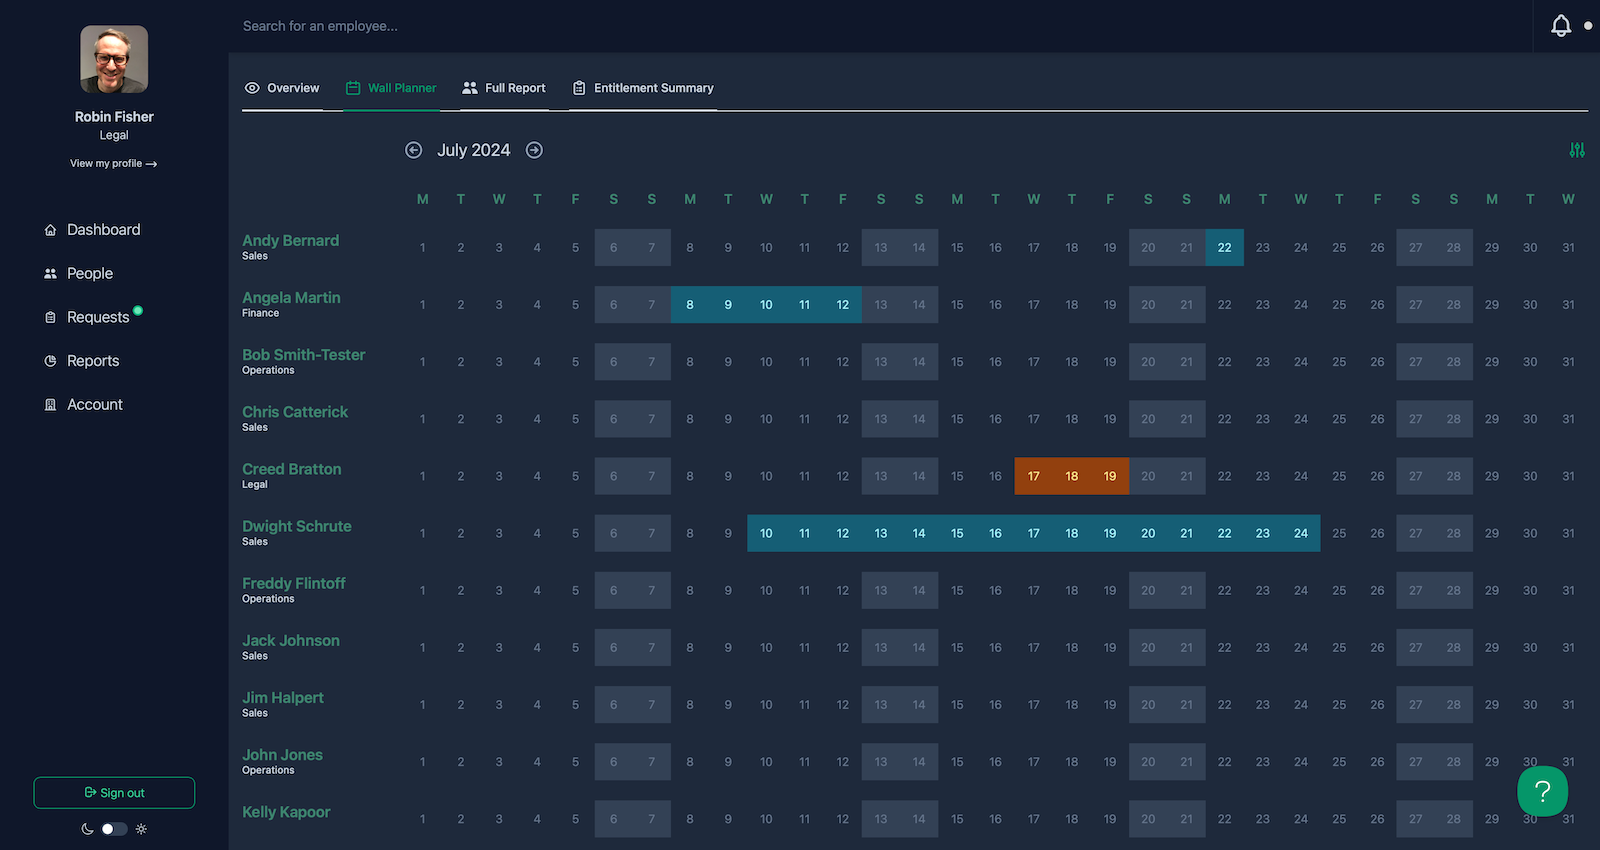Select Creed Bratton's orange leave on 18th
The image size is (1600, 850).
[x=1071, y=476]
